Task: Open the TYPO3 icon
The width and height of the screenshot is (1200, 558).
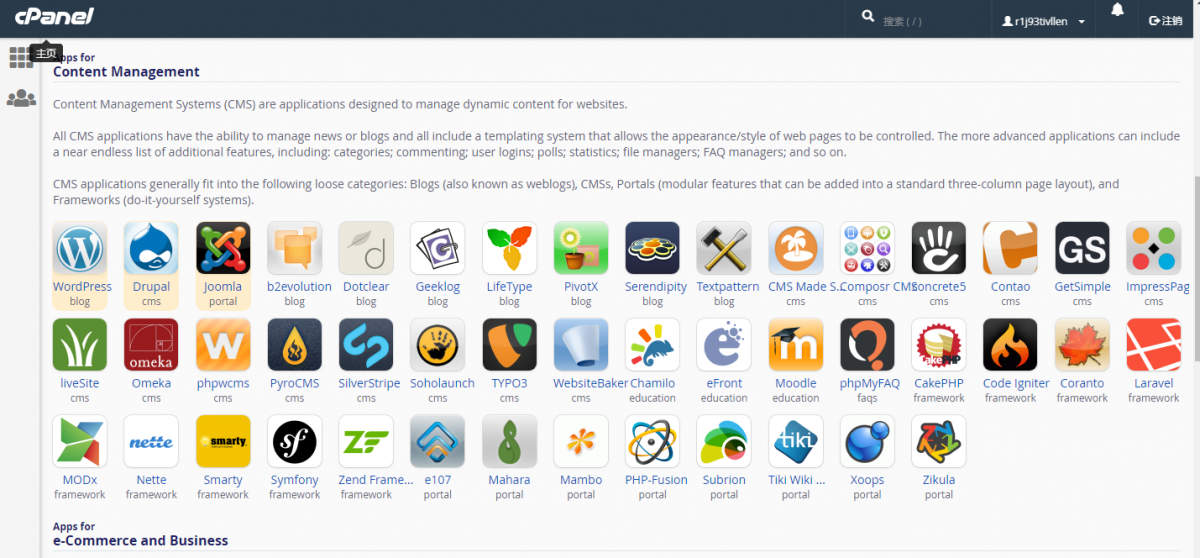Action: point(509,345)
